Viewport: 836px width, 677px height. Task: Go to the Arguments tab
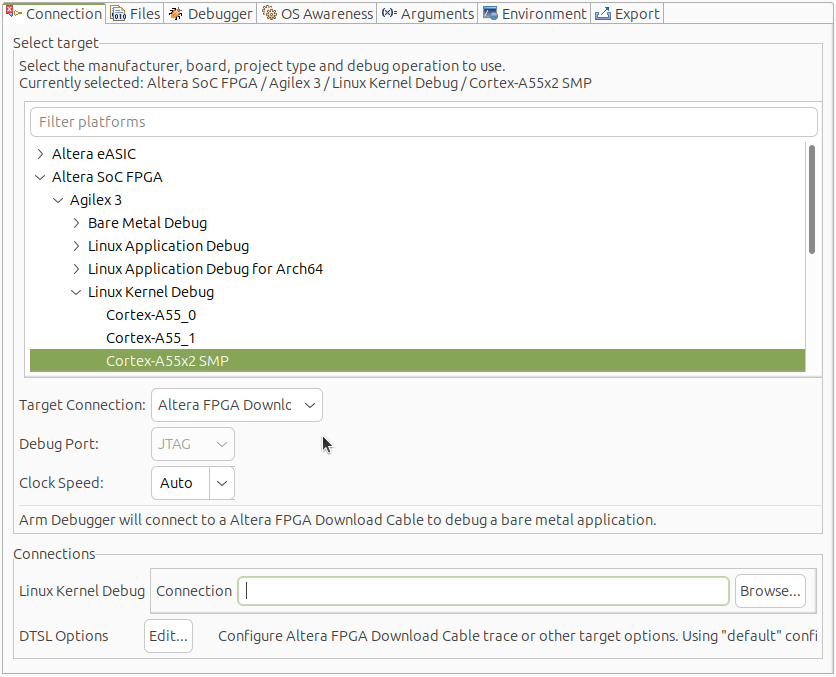coord(428,14)
